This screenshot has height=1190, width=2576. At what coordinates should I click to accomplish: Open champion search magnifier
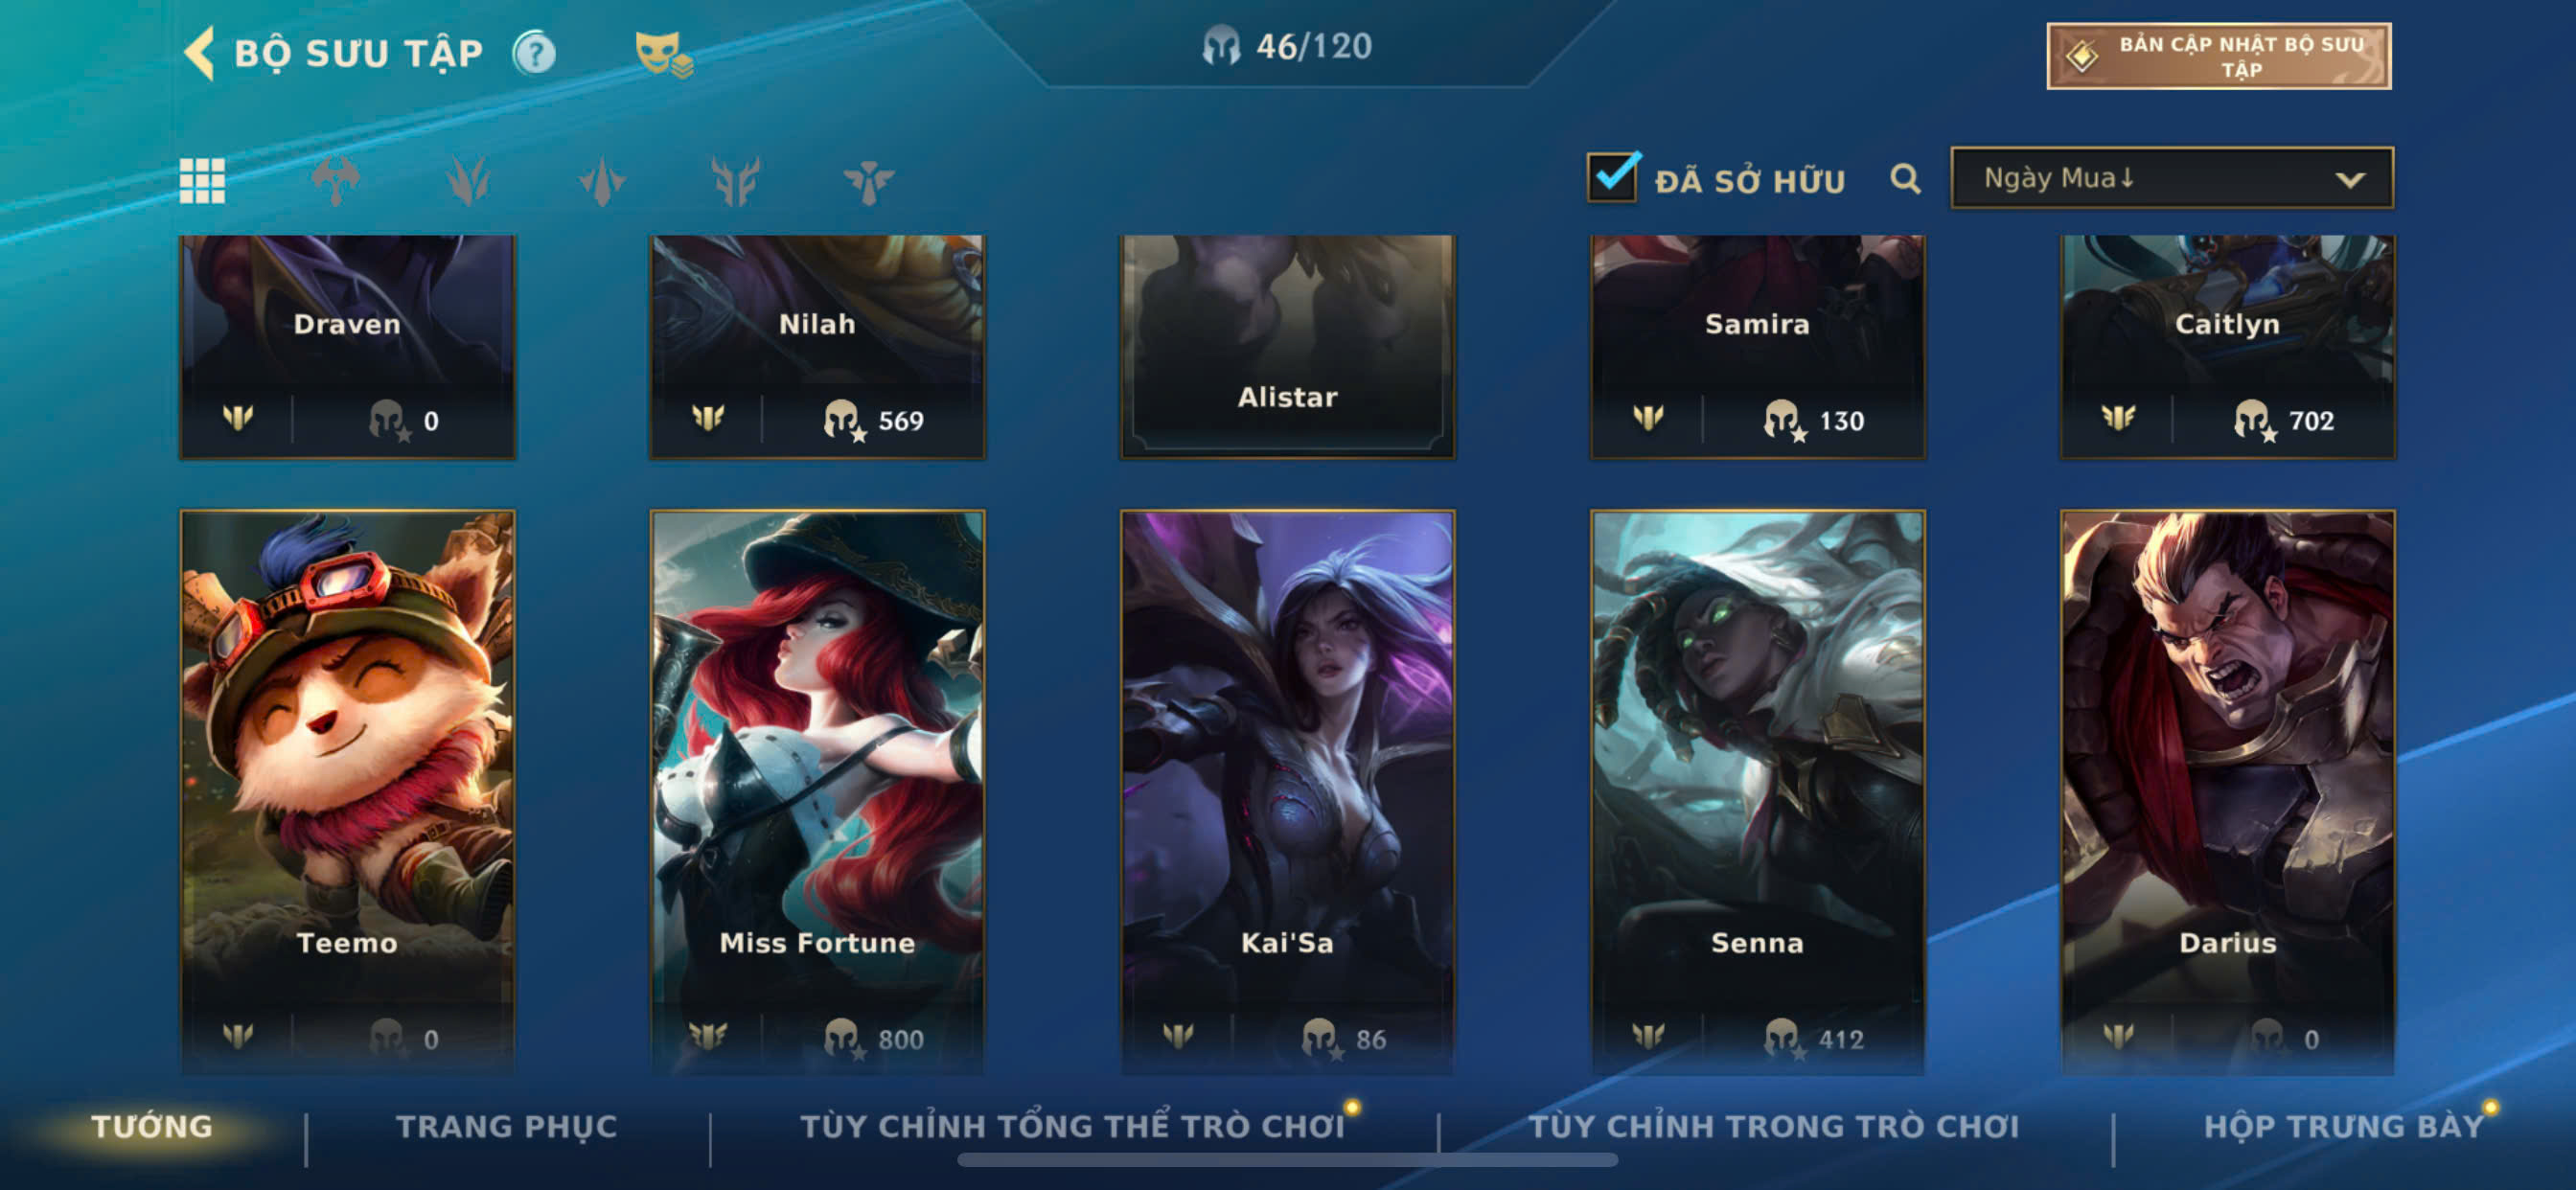coord(1905,179)
